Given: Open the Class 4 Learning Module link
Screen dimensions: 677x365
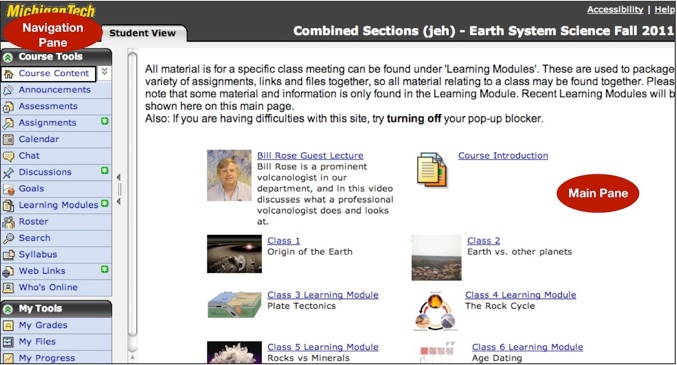Looking at the screenshot, I should (x=520, y=295).
